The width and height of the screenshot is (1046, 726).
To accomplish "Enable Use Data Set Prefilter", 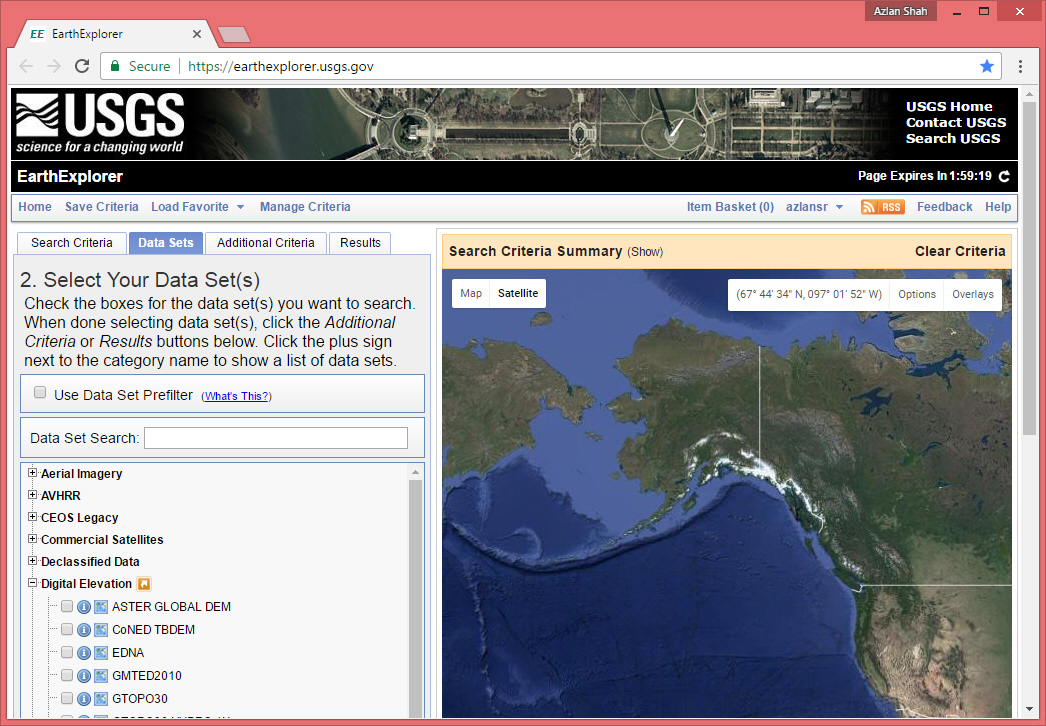I will tap(40, 392).
